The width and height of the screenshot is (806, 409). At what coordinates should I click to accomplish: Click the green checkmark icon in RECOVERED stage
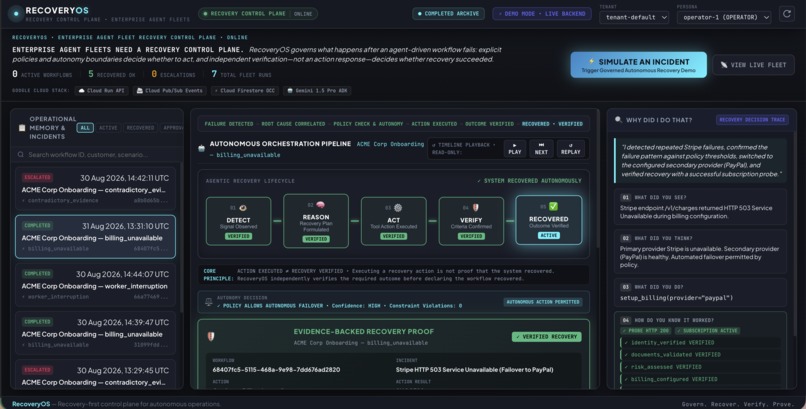tap(553, 206)
